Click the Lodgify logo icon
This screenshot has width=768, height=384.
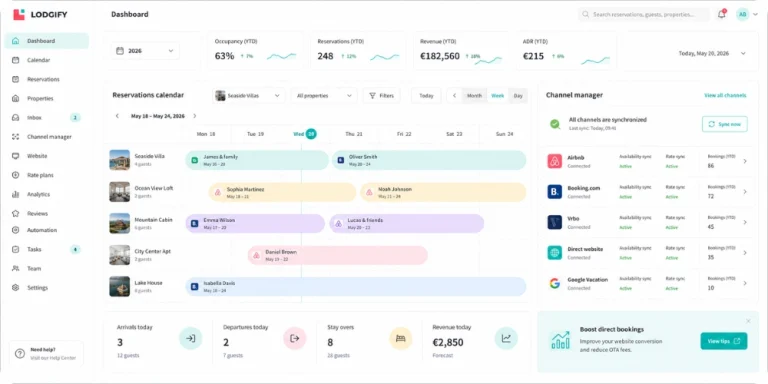click(19, 15)
